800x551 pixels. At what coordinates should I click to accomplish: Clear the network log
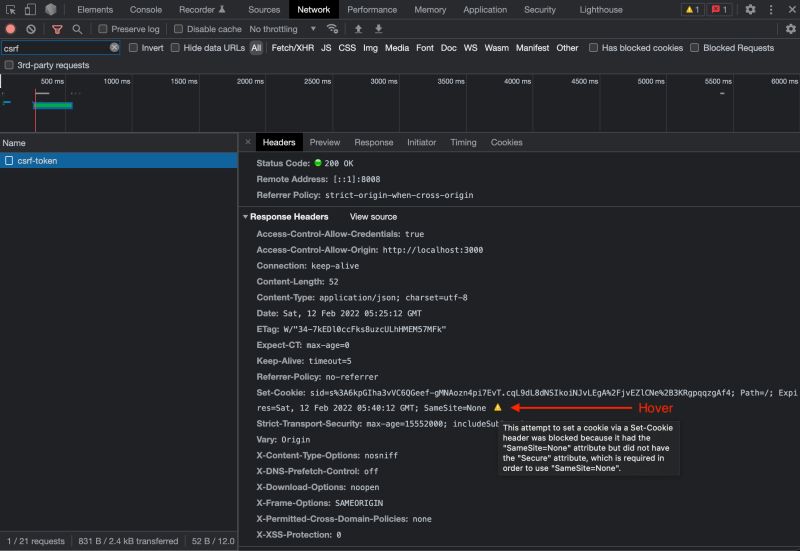pos(31,29)
